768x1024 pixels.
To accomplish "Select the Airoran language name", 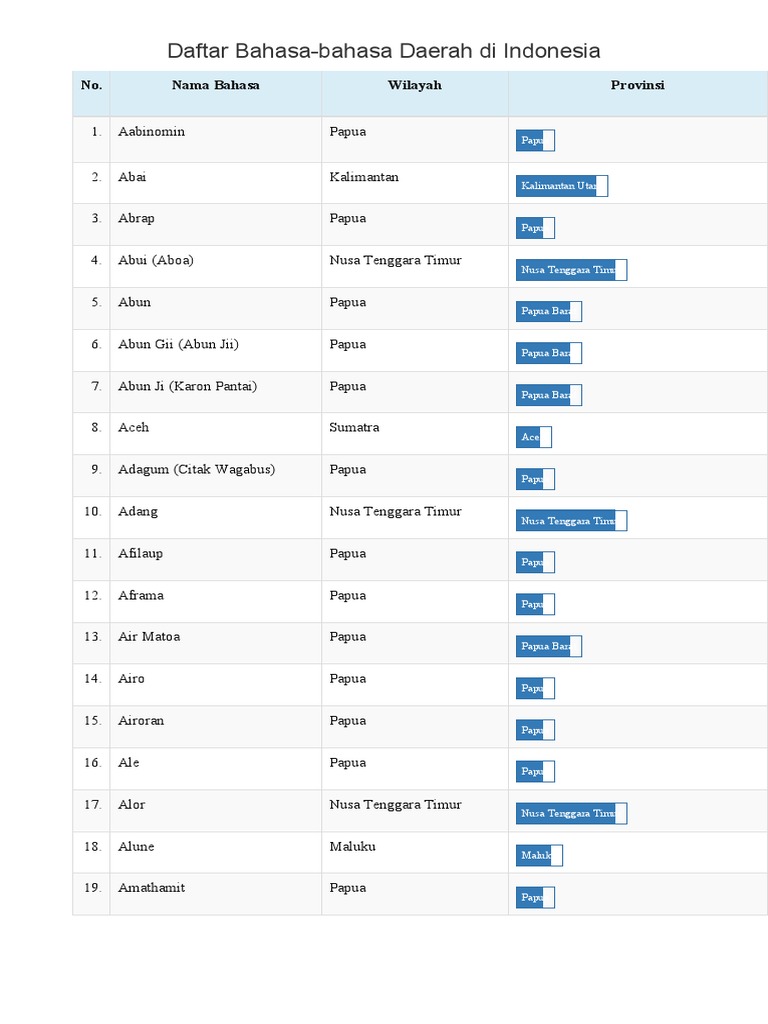I will click(x=141, y=720).
